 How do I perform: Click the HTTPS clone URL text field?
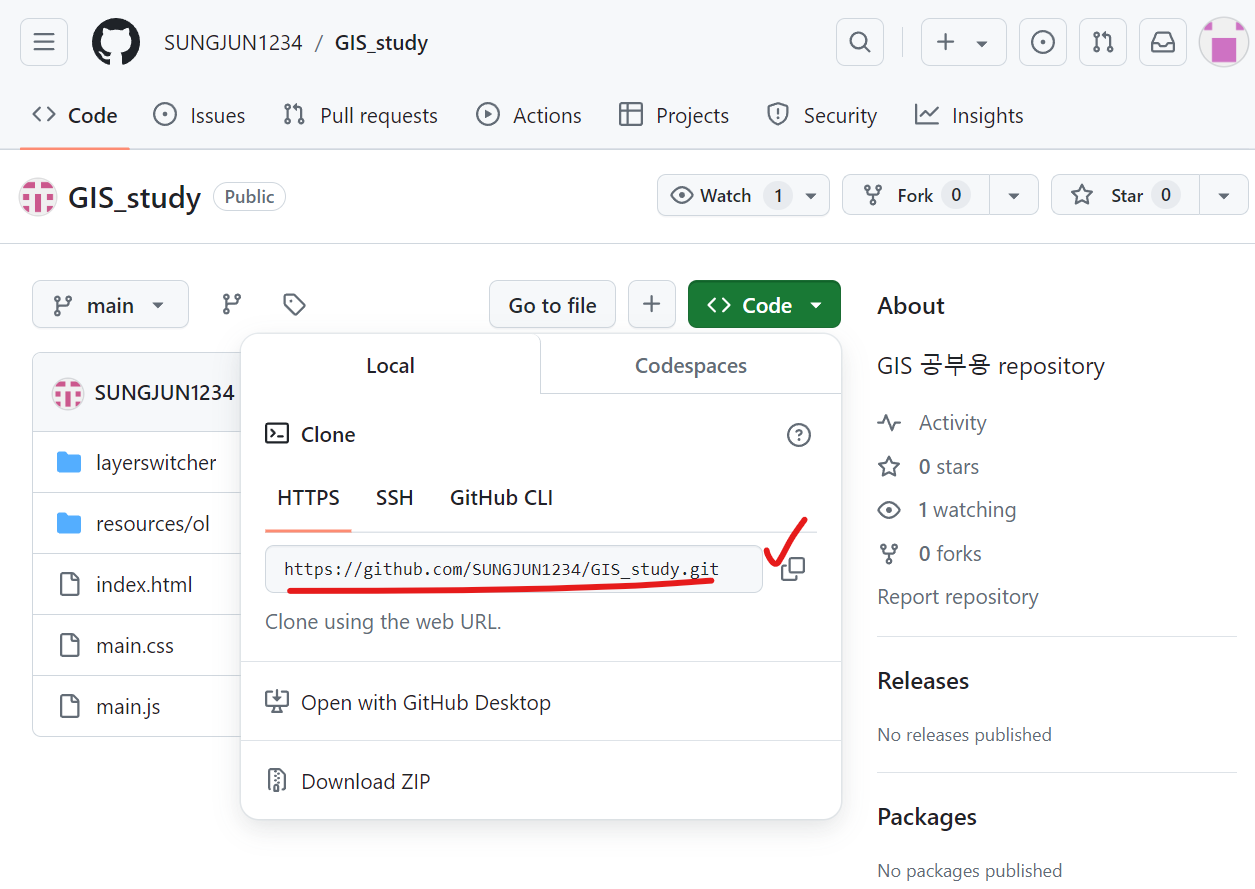(x=514, y=569)
